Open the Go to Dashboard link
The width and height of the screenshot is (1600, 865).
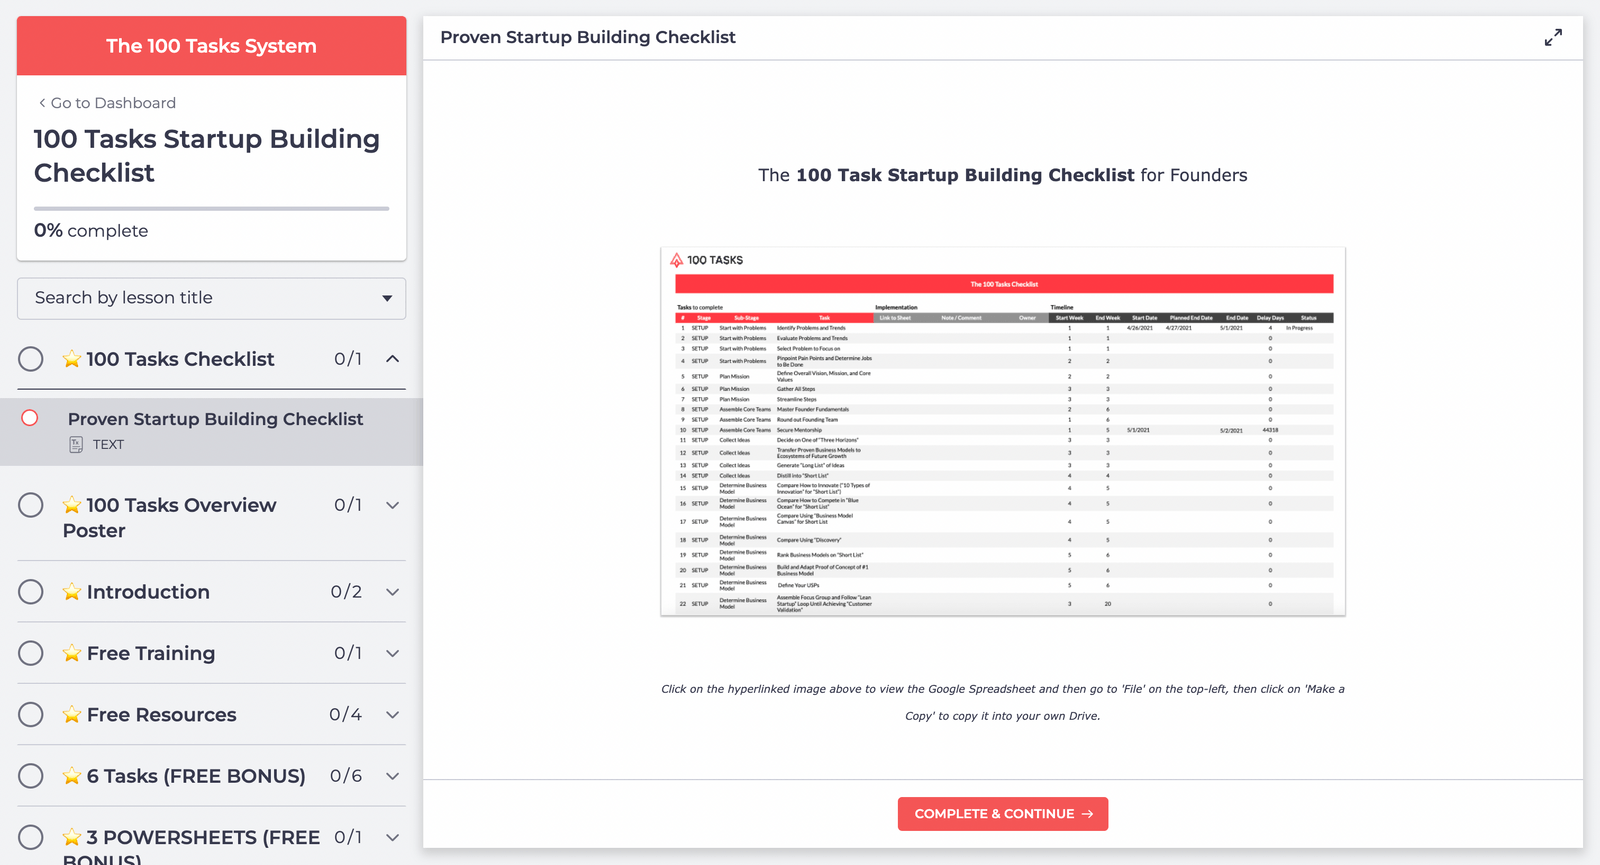(x=112, y=102)
